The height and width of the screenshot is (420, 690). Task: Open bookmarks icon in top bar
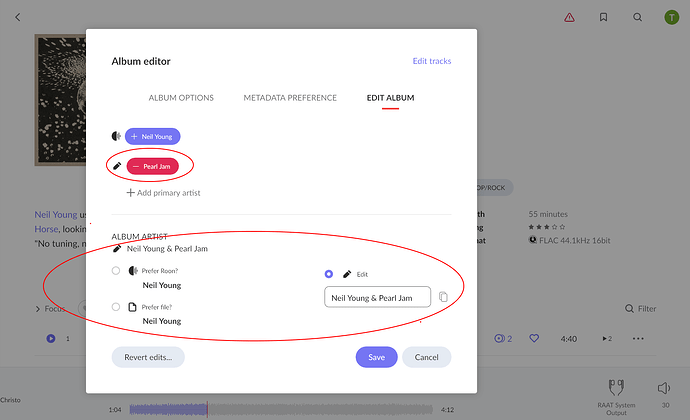coord(603,17)
